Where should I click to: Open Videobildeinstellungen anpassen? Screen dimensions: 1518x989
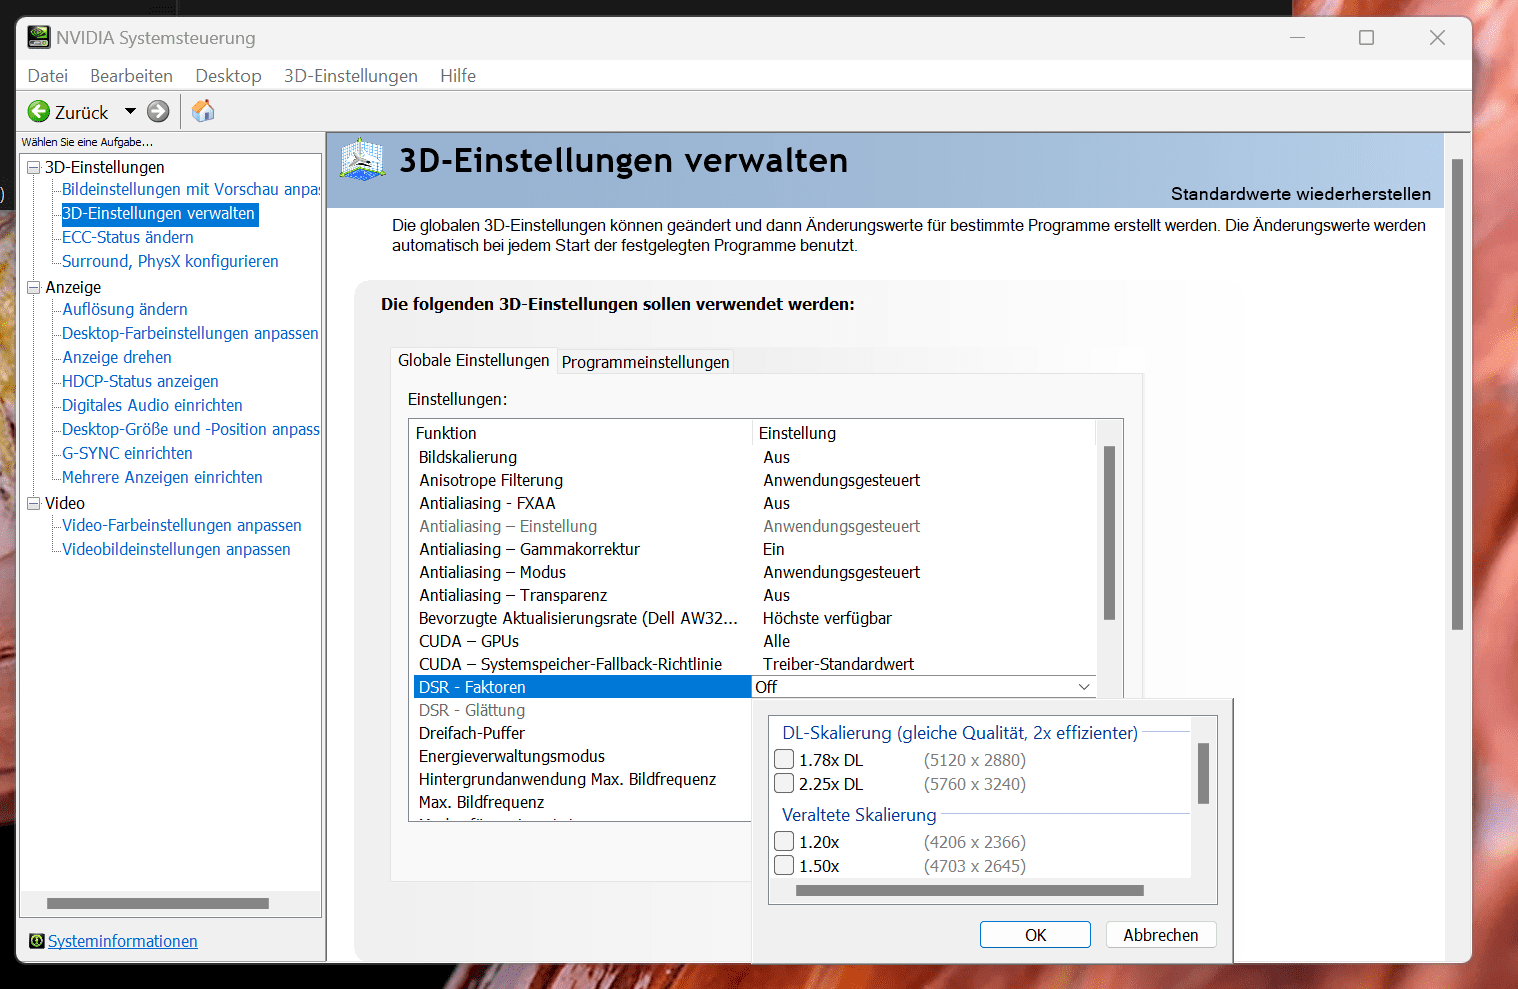coord(176,549)
